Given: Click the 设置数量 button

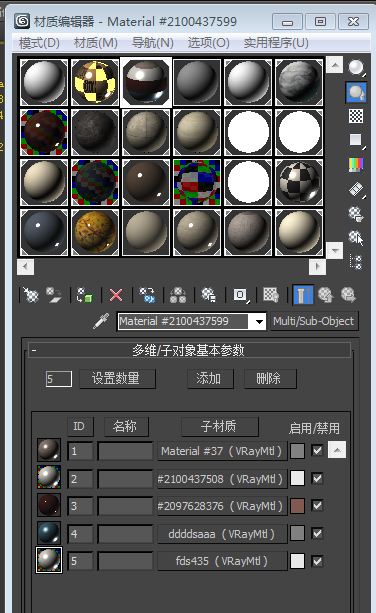Looking at the screenshot, I should 117,378.
